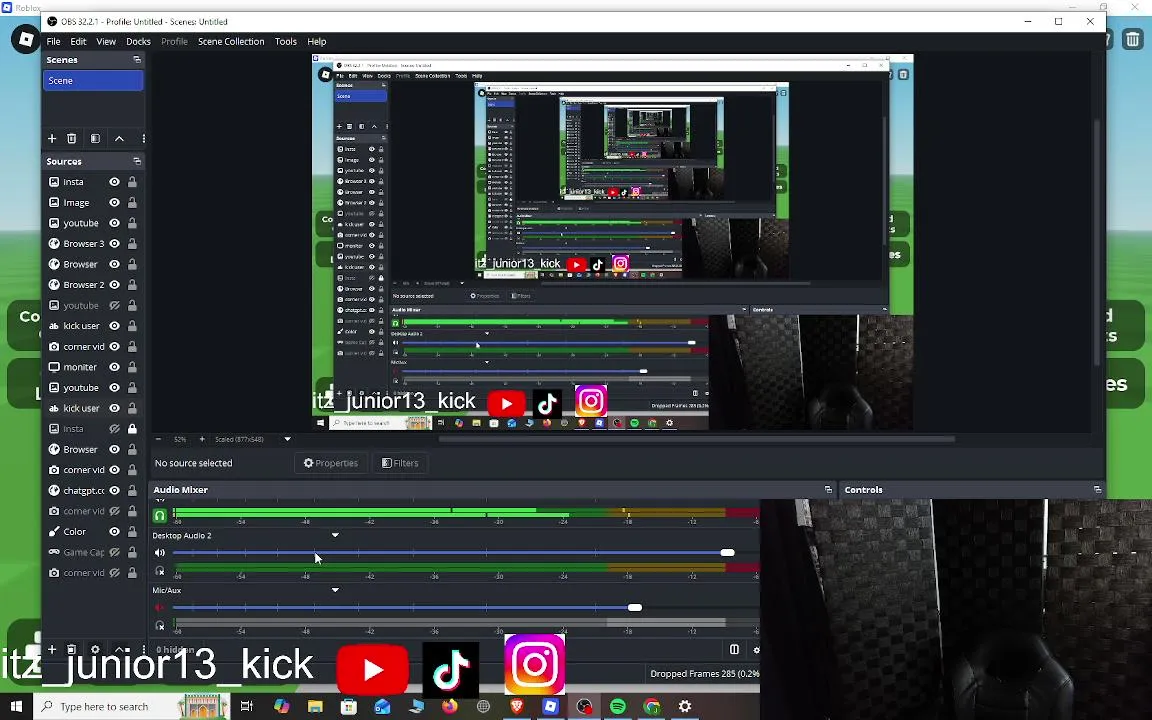The image size is (1152, 720).
Task: Open the preview Scaled size dropdown
Action: (287, 439)
